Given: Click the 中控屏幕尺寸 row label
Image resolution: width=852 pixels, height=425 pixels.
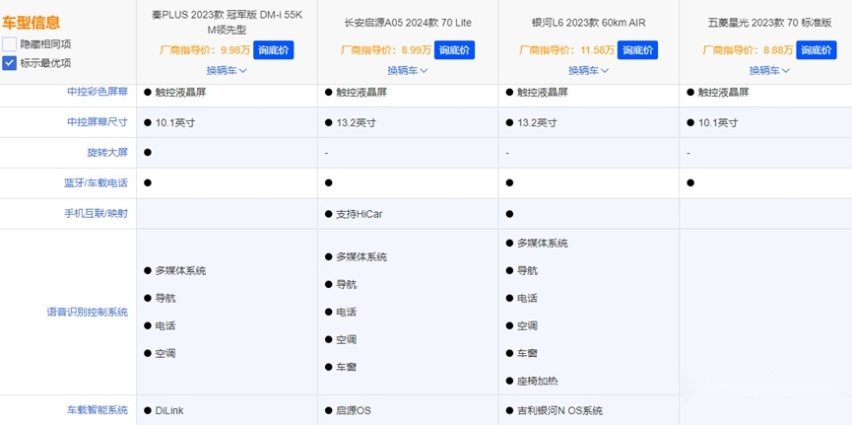Looking at the screenshot, I should [97, 122].
